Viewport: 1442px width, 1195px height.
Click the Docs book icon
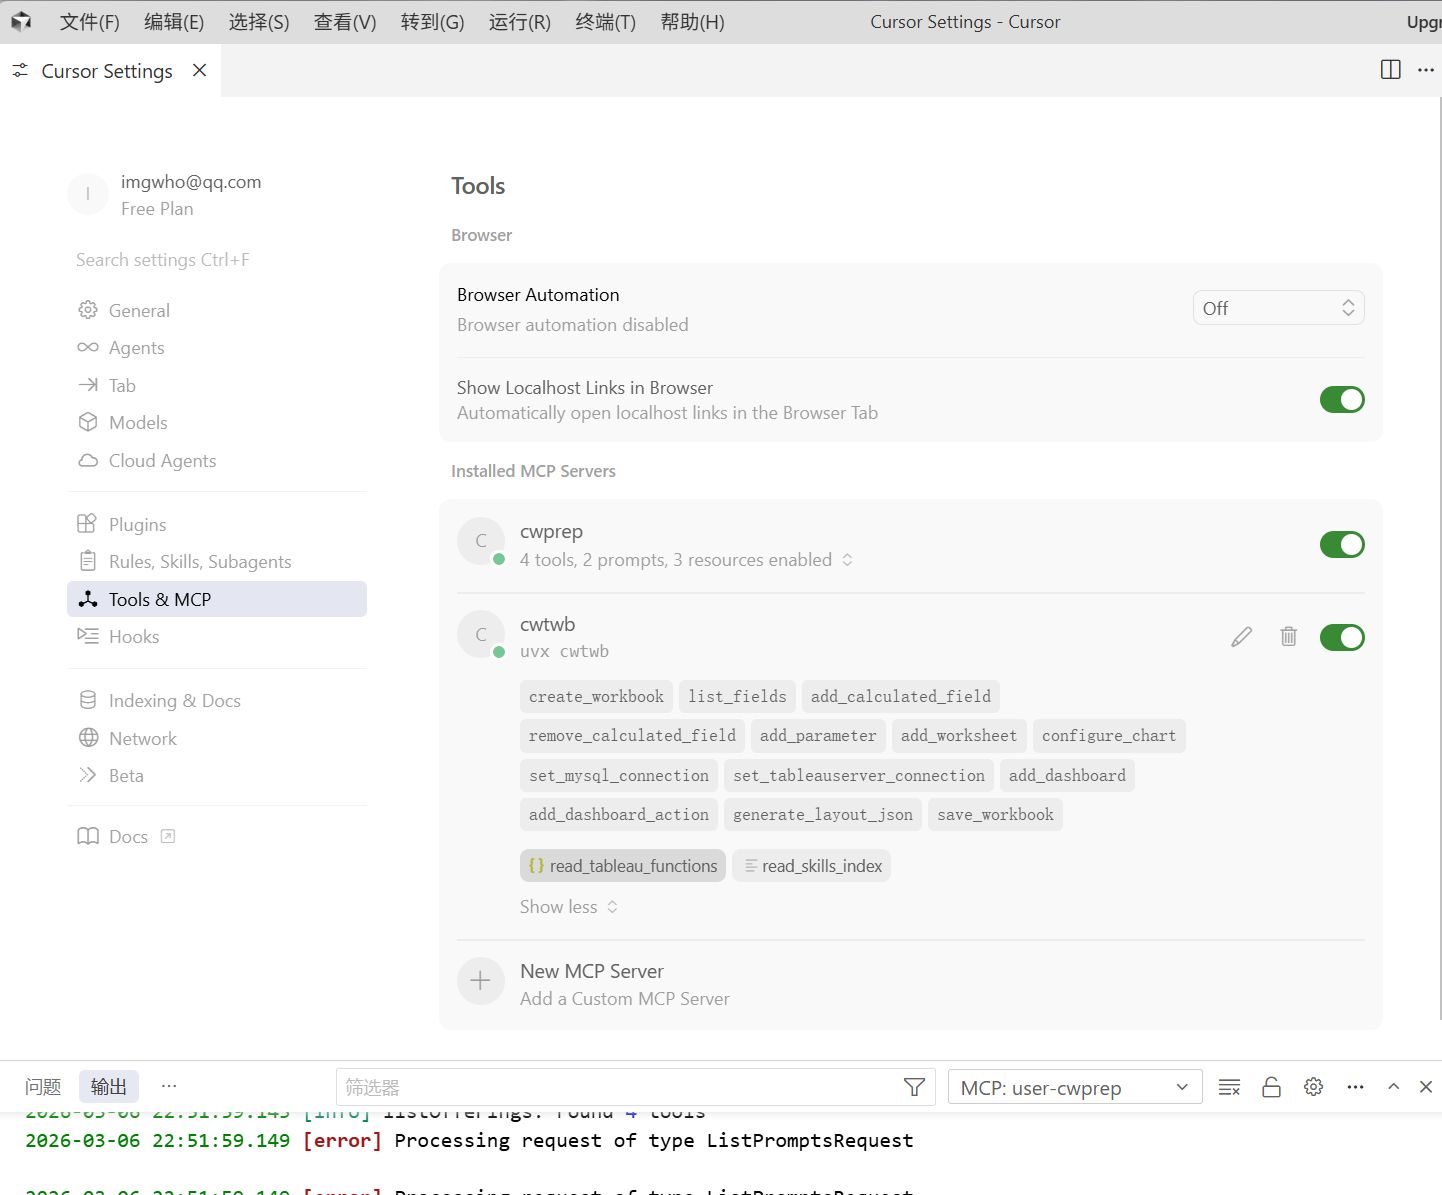(88, 836)
